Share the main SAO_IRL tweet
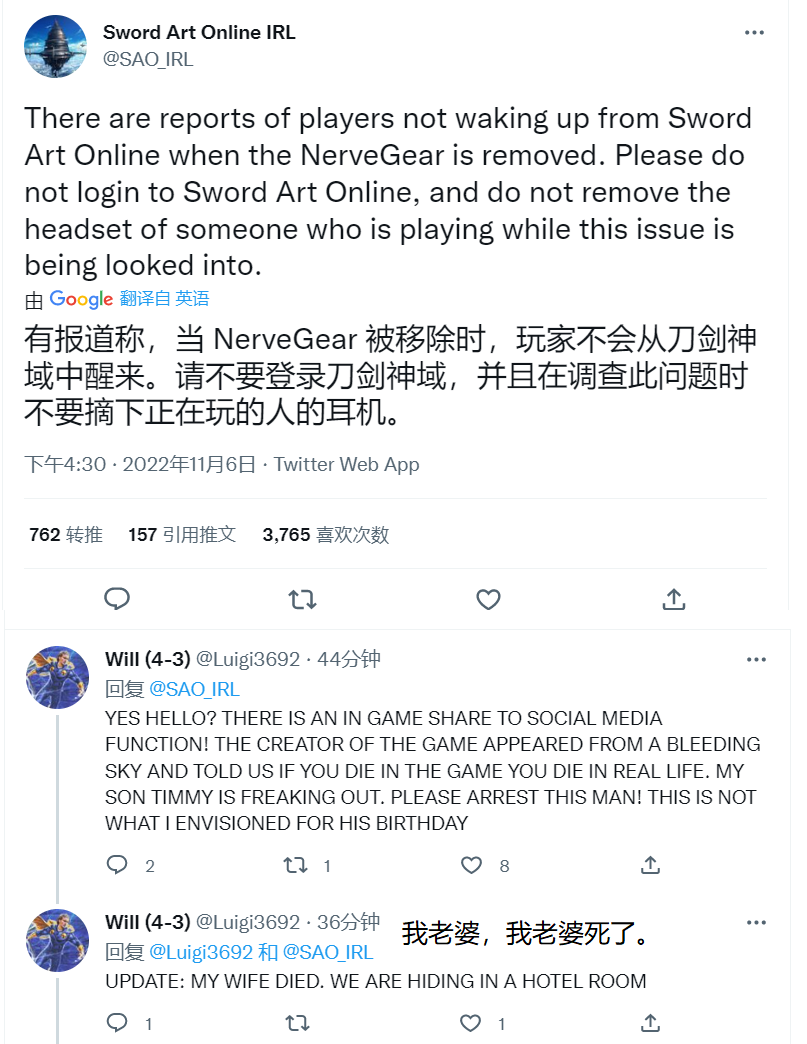The image size is (807, 1044). click(x=673, y=599)
